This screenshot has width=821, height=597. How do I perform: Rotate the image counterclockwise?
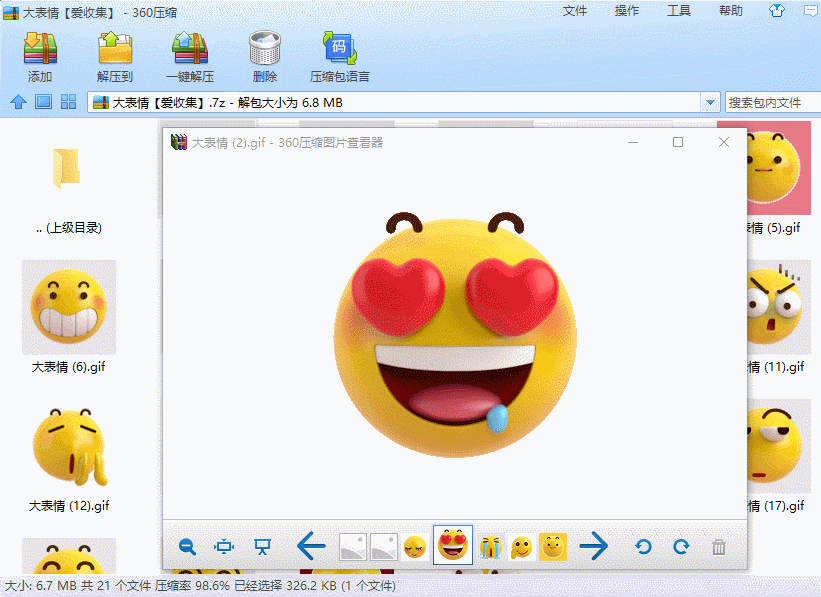tap(644, 546)
